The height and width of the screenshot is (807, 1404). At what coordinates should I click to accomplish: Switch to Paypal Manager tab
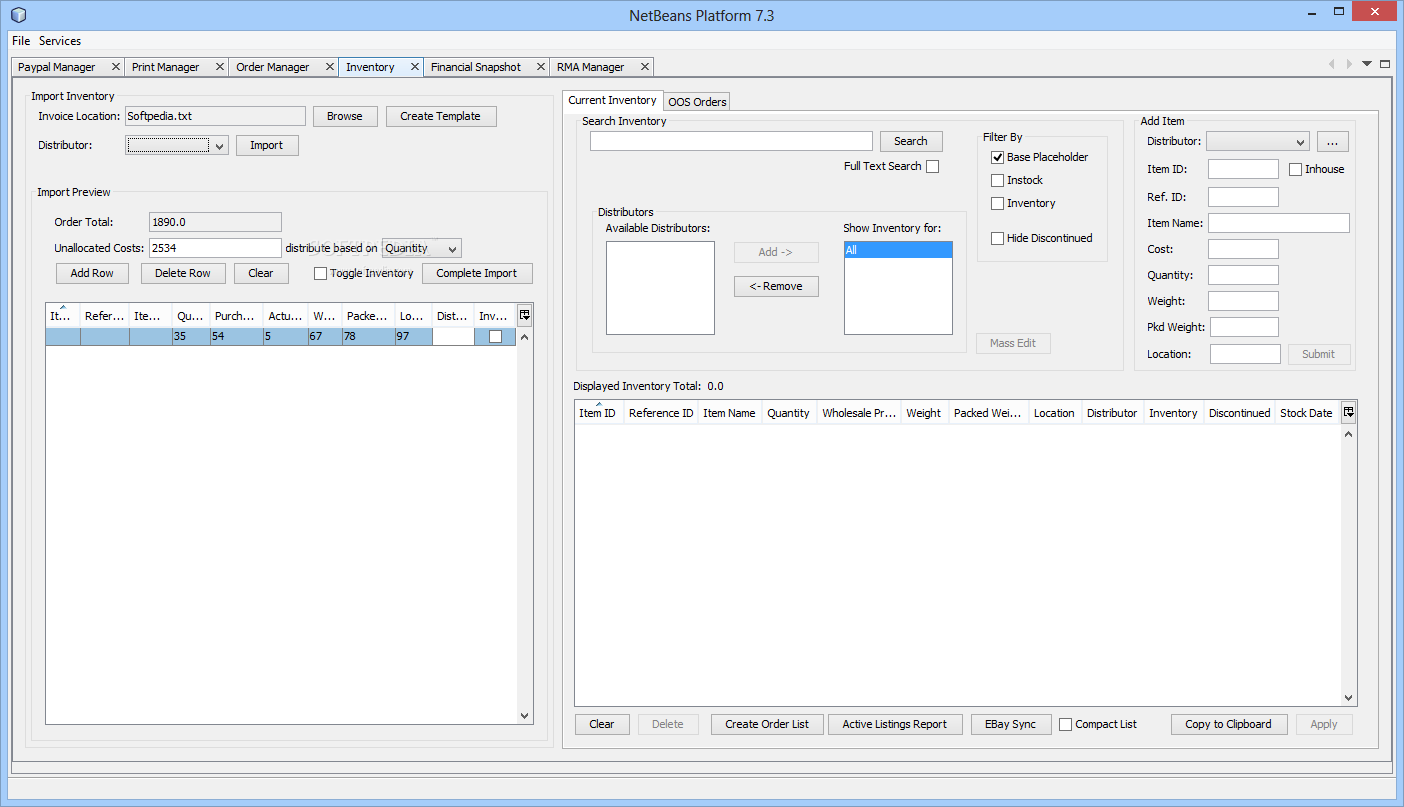[57, 67]
